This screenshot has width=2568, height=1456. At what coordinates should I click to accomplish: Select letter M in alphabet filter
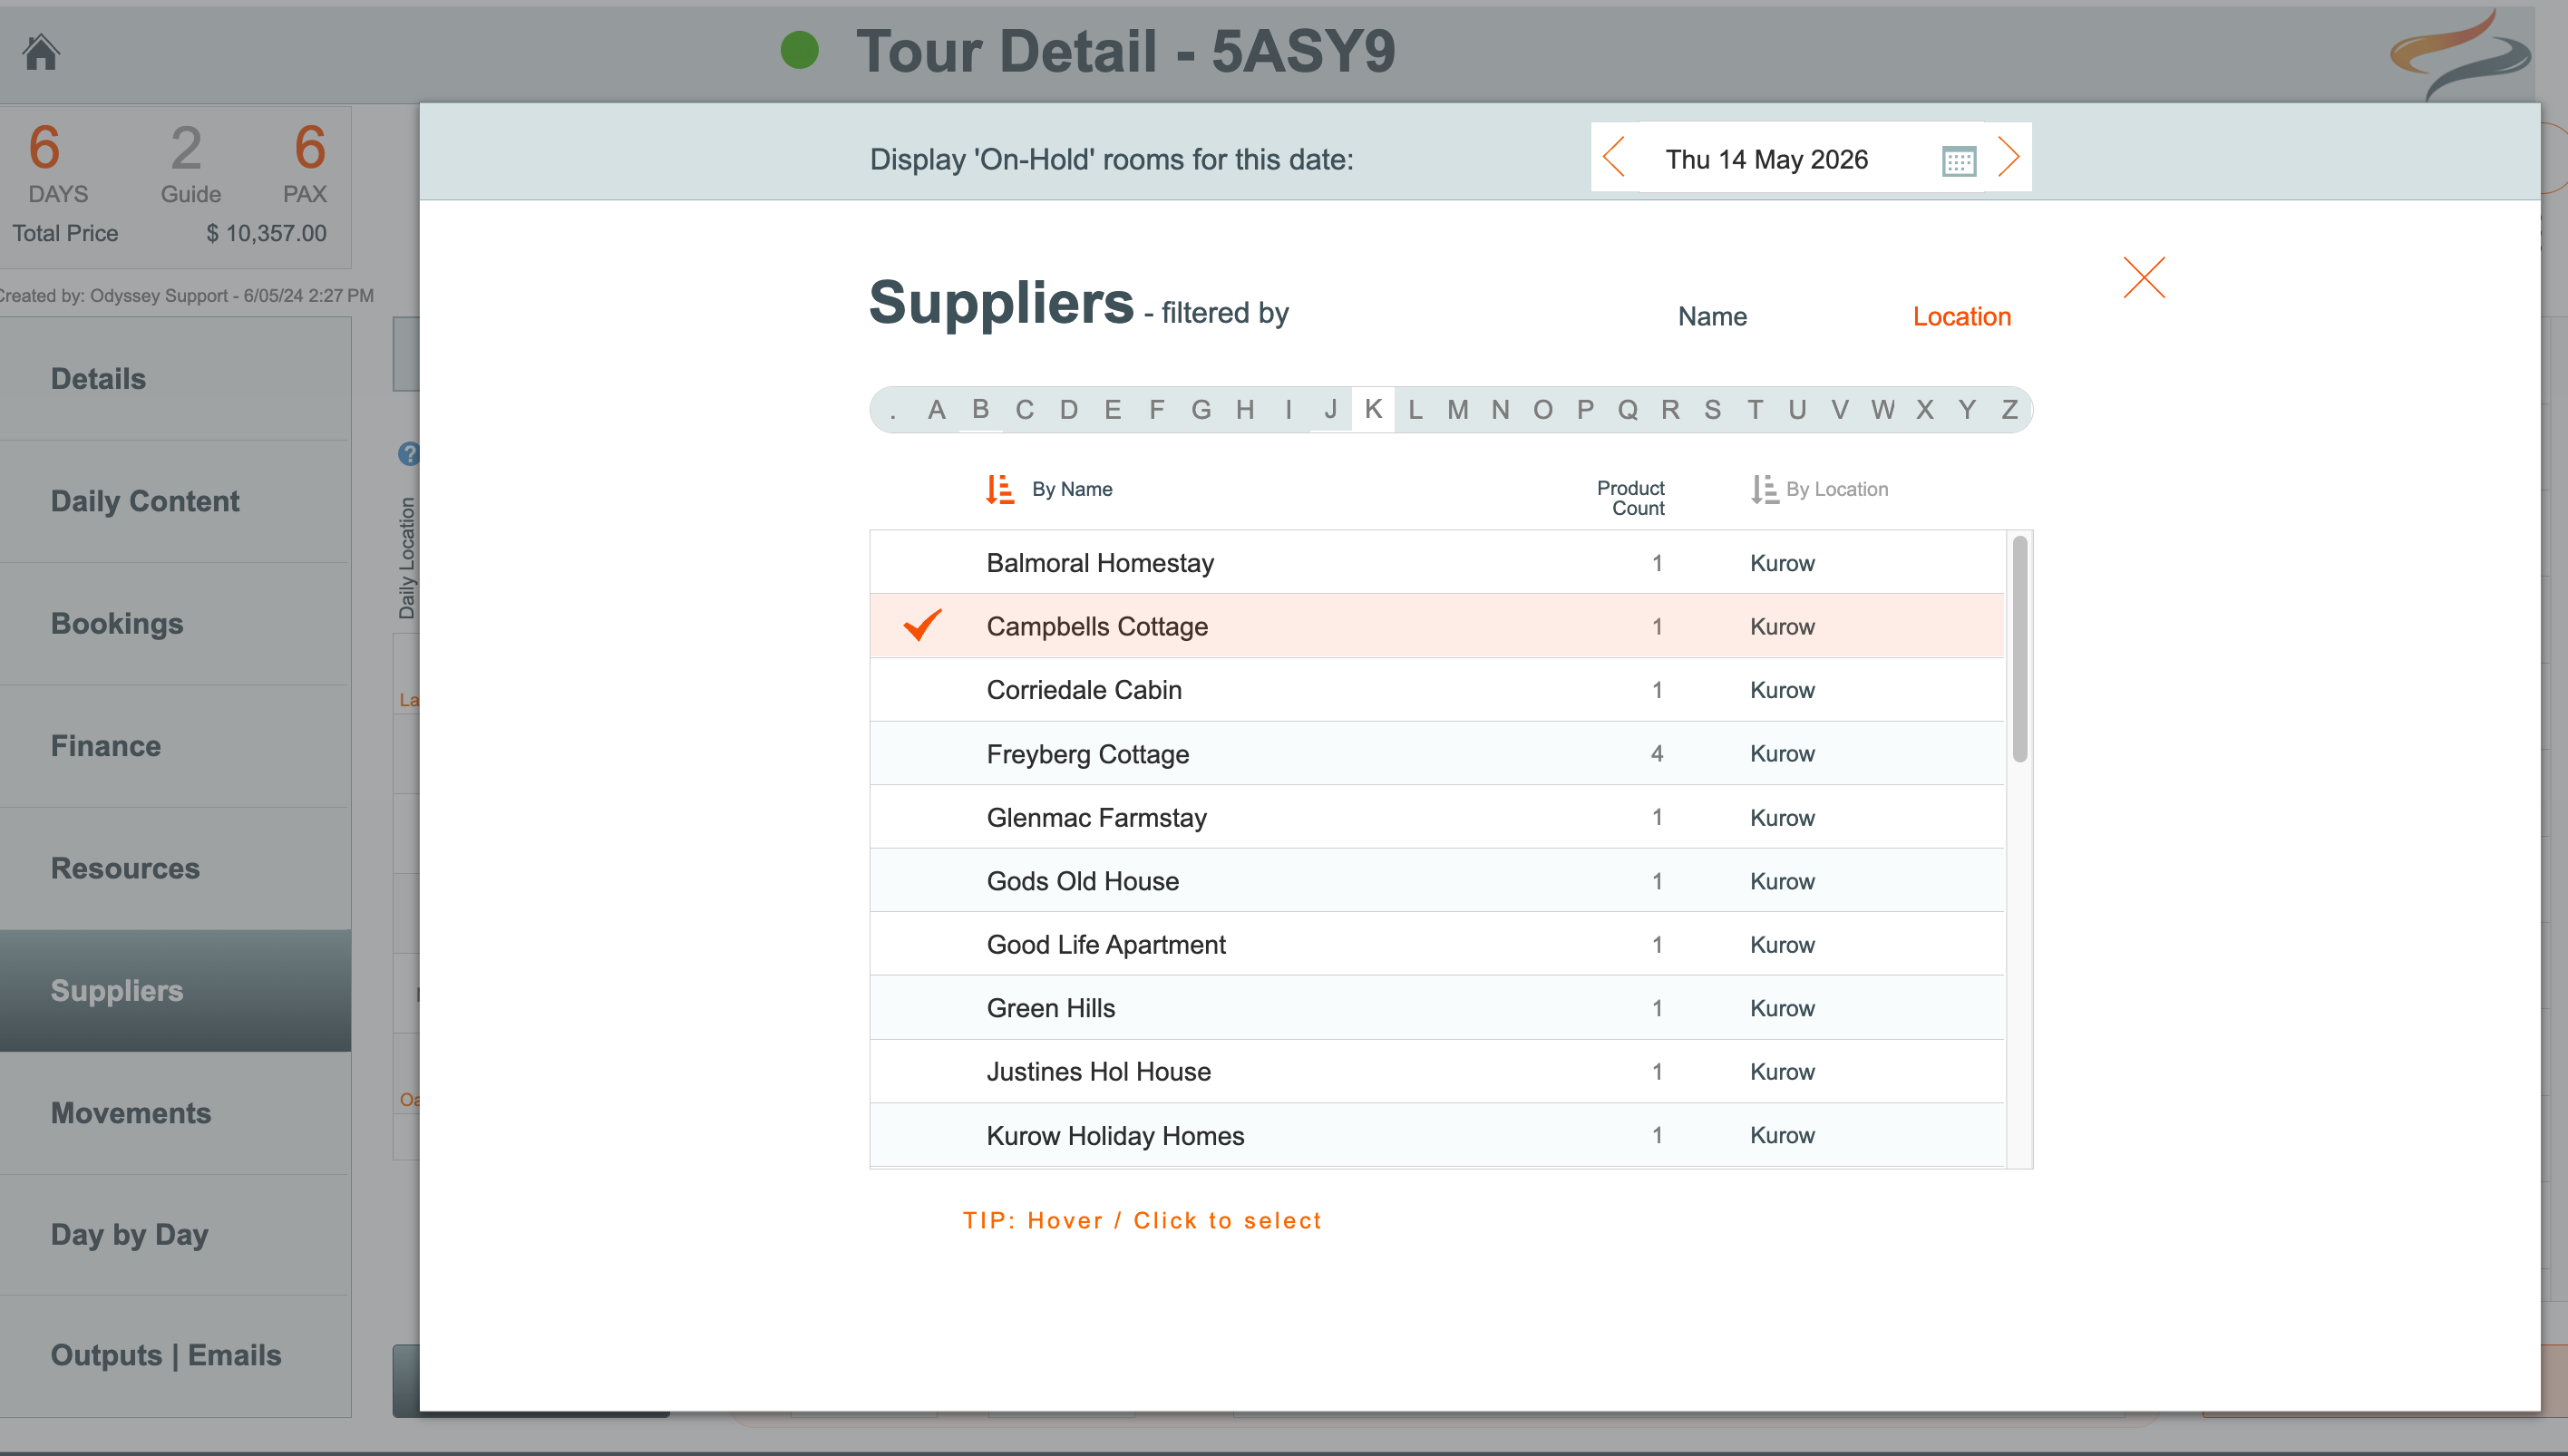point(1457,410)
